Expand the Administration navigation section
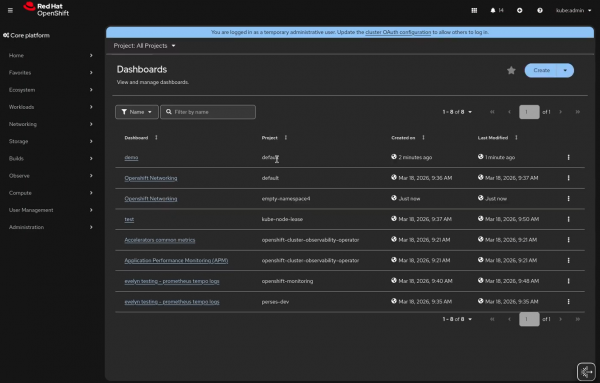Screen dimensions: 600x383 click(51, 227)
